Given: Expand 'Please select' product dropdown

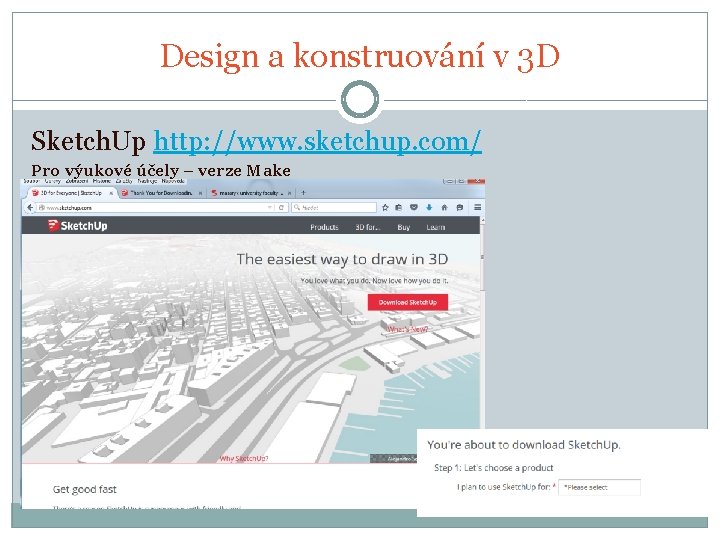Looking at the screenshot, I should 599,487.
